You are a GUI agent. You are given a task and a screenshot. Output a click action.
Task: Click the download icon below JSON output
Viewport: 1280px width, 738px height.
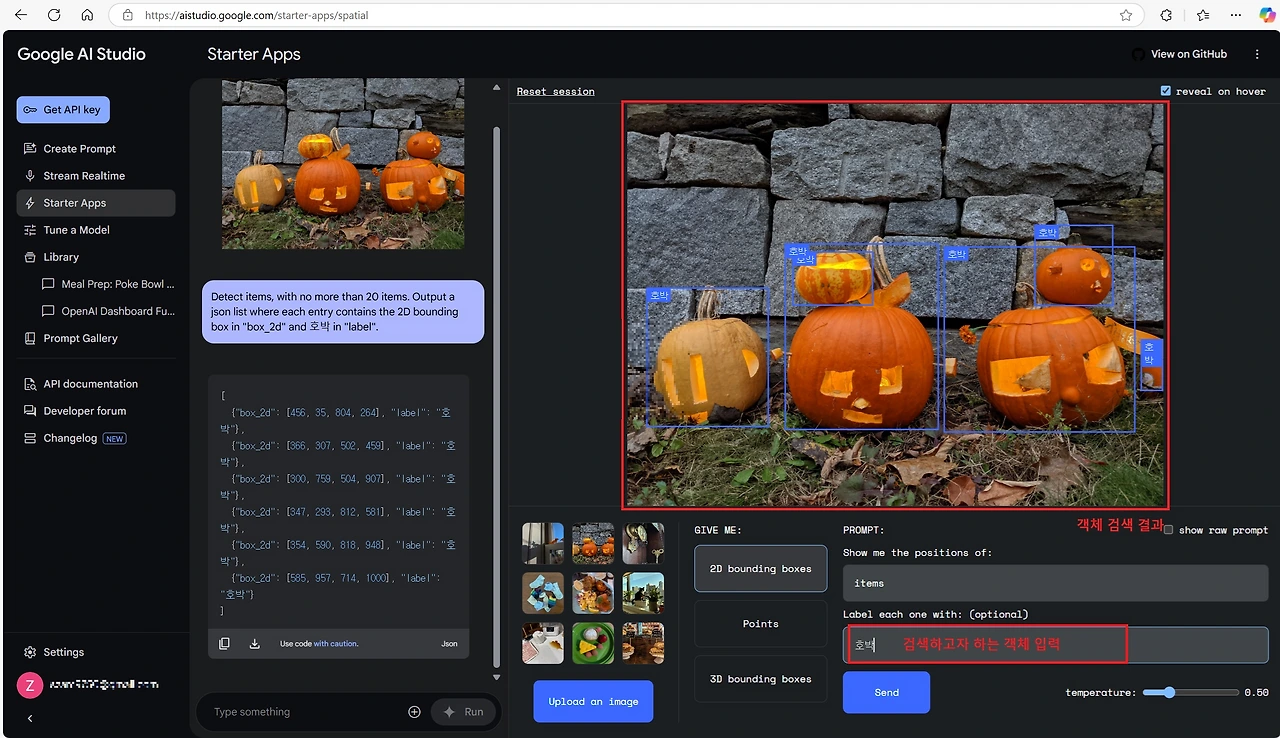(x=254, y=644)
